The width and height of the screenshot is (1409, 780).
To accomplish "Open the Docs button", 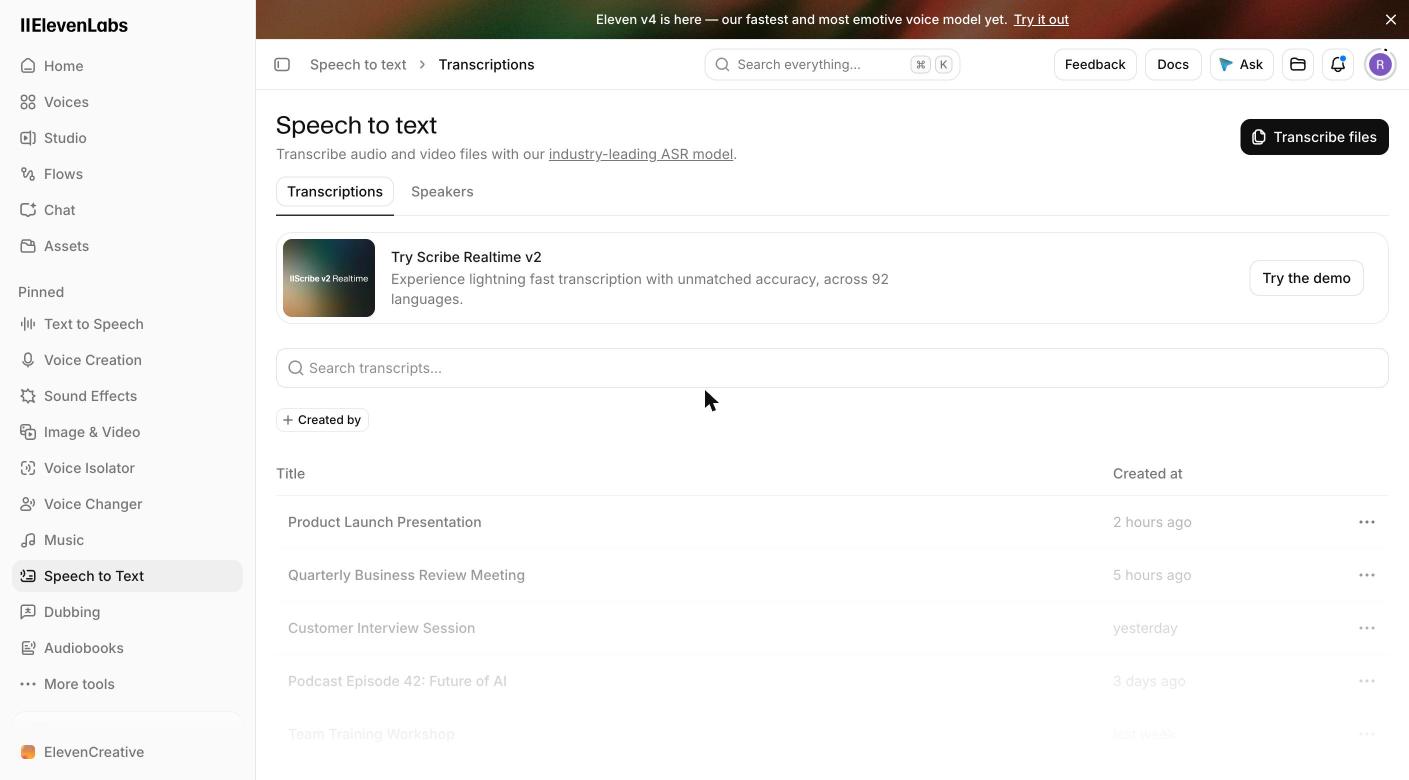I will [x=1173, y=64].
